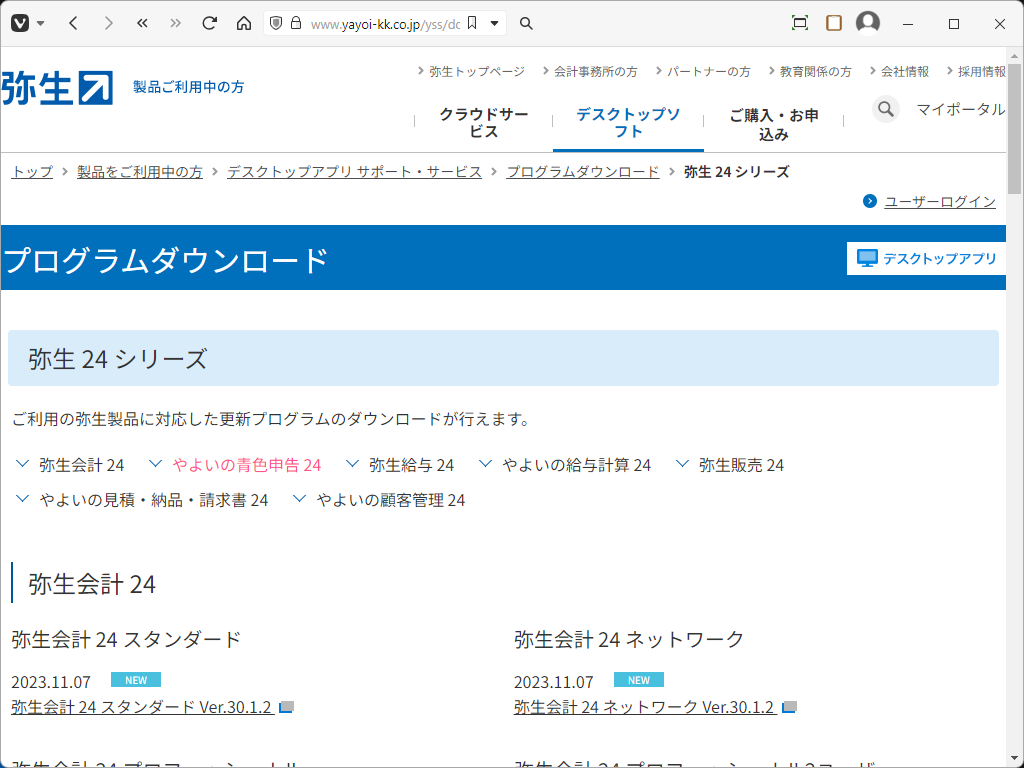Click chevron beside 弥生販売 24
Viewport: 1024px width, 768px height.
coord(682,464)
